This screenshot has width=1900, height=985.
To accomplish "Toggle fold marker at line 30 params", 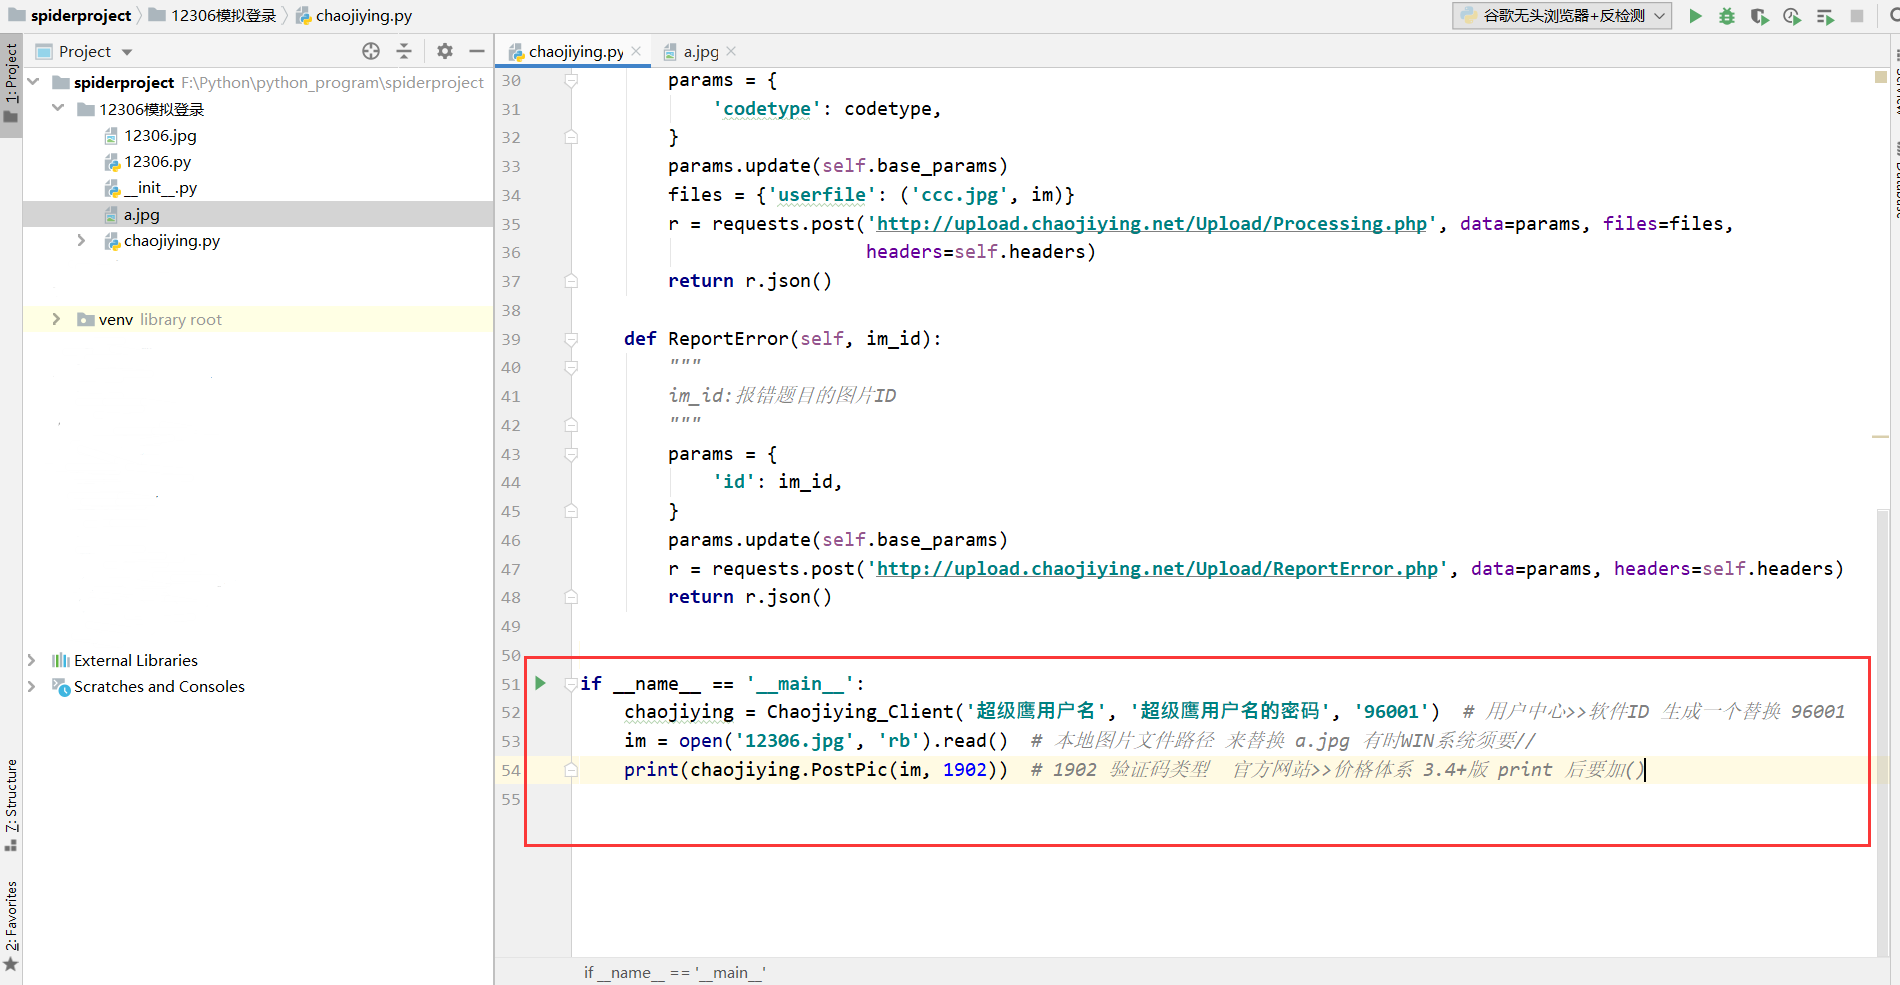I will (x=571, y=80).
